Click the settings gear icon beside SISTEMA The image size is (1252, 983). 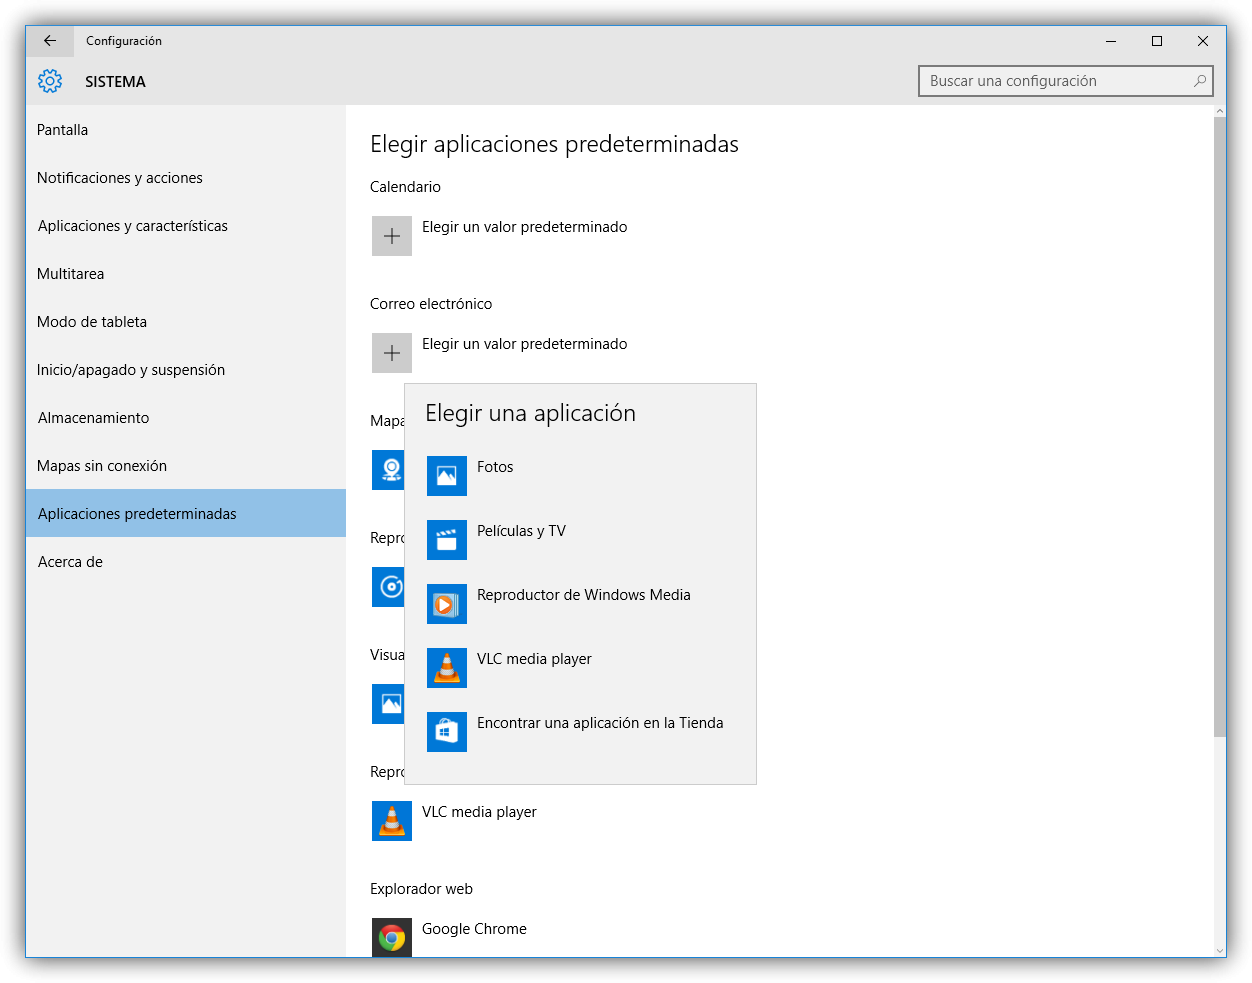50,81
